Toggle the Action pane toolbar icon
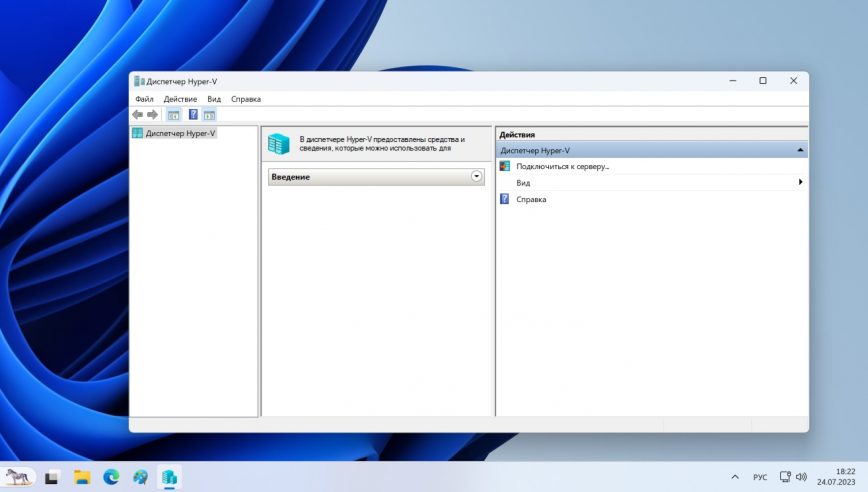 (209, 115)
